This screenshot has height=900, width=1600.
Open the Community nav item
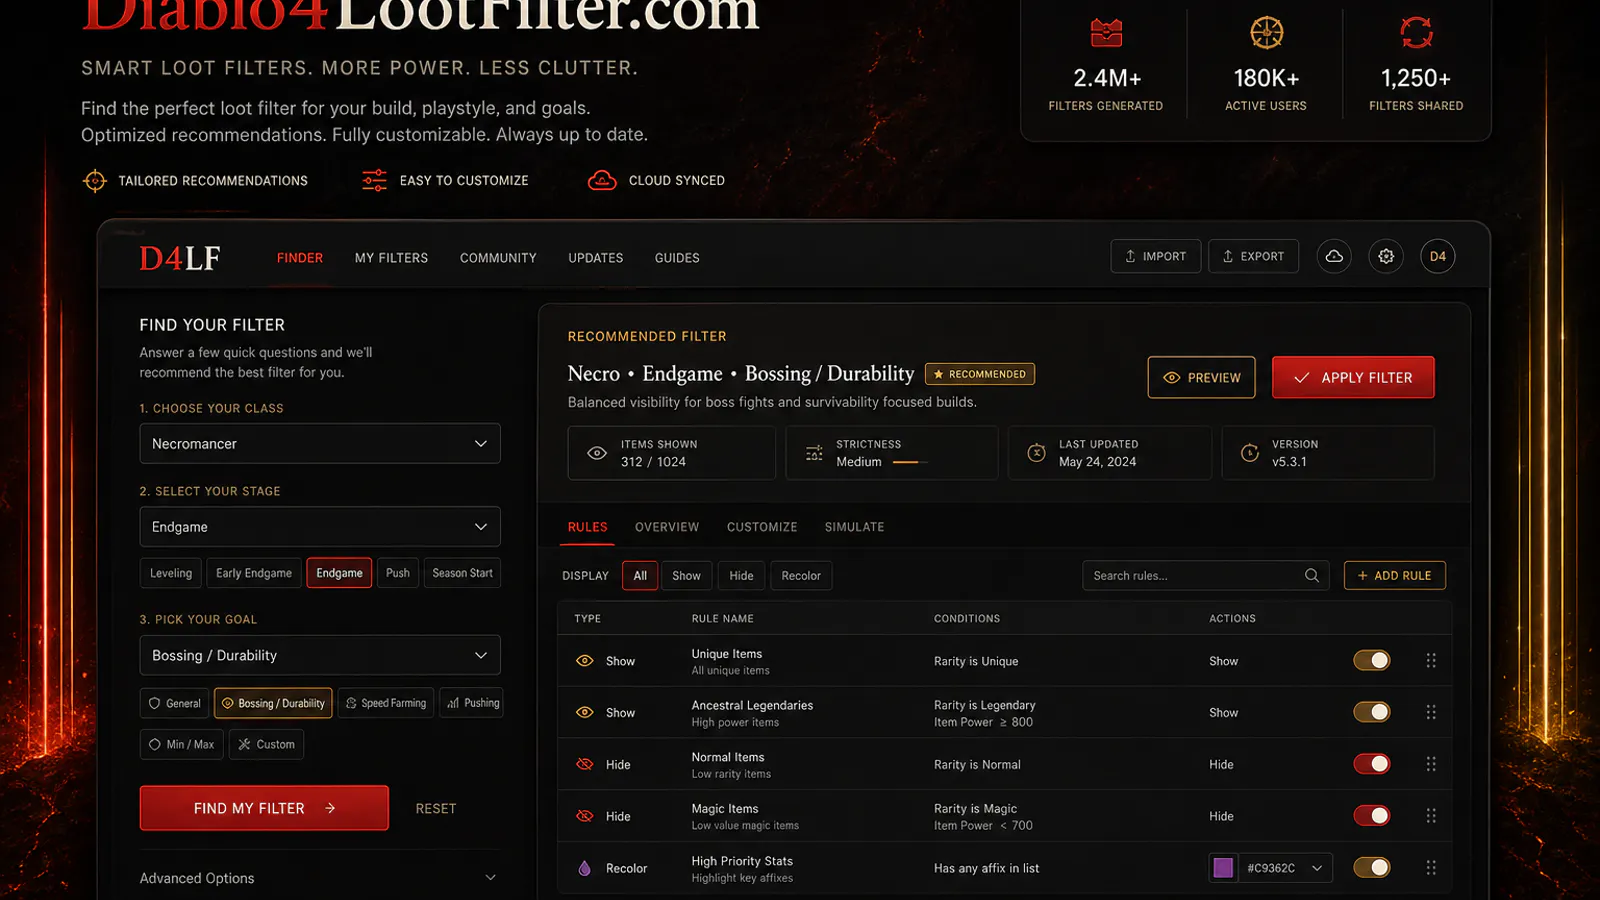(x=498, y=258)
